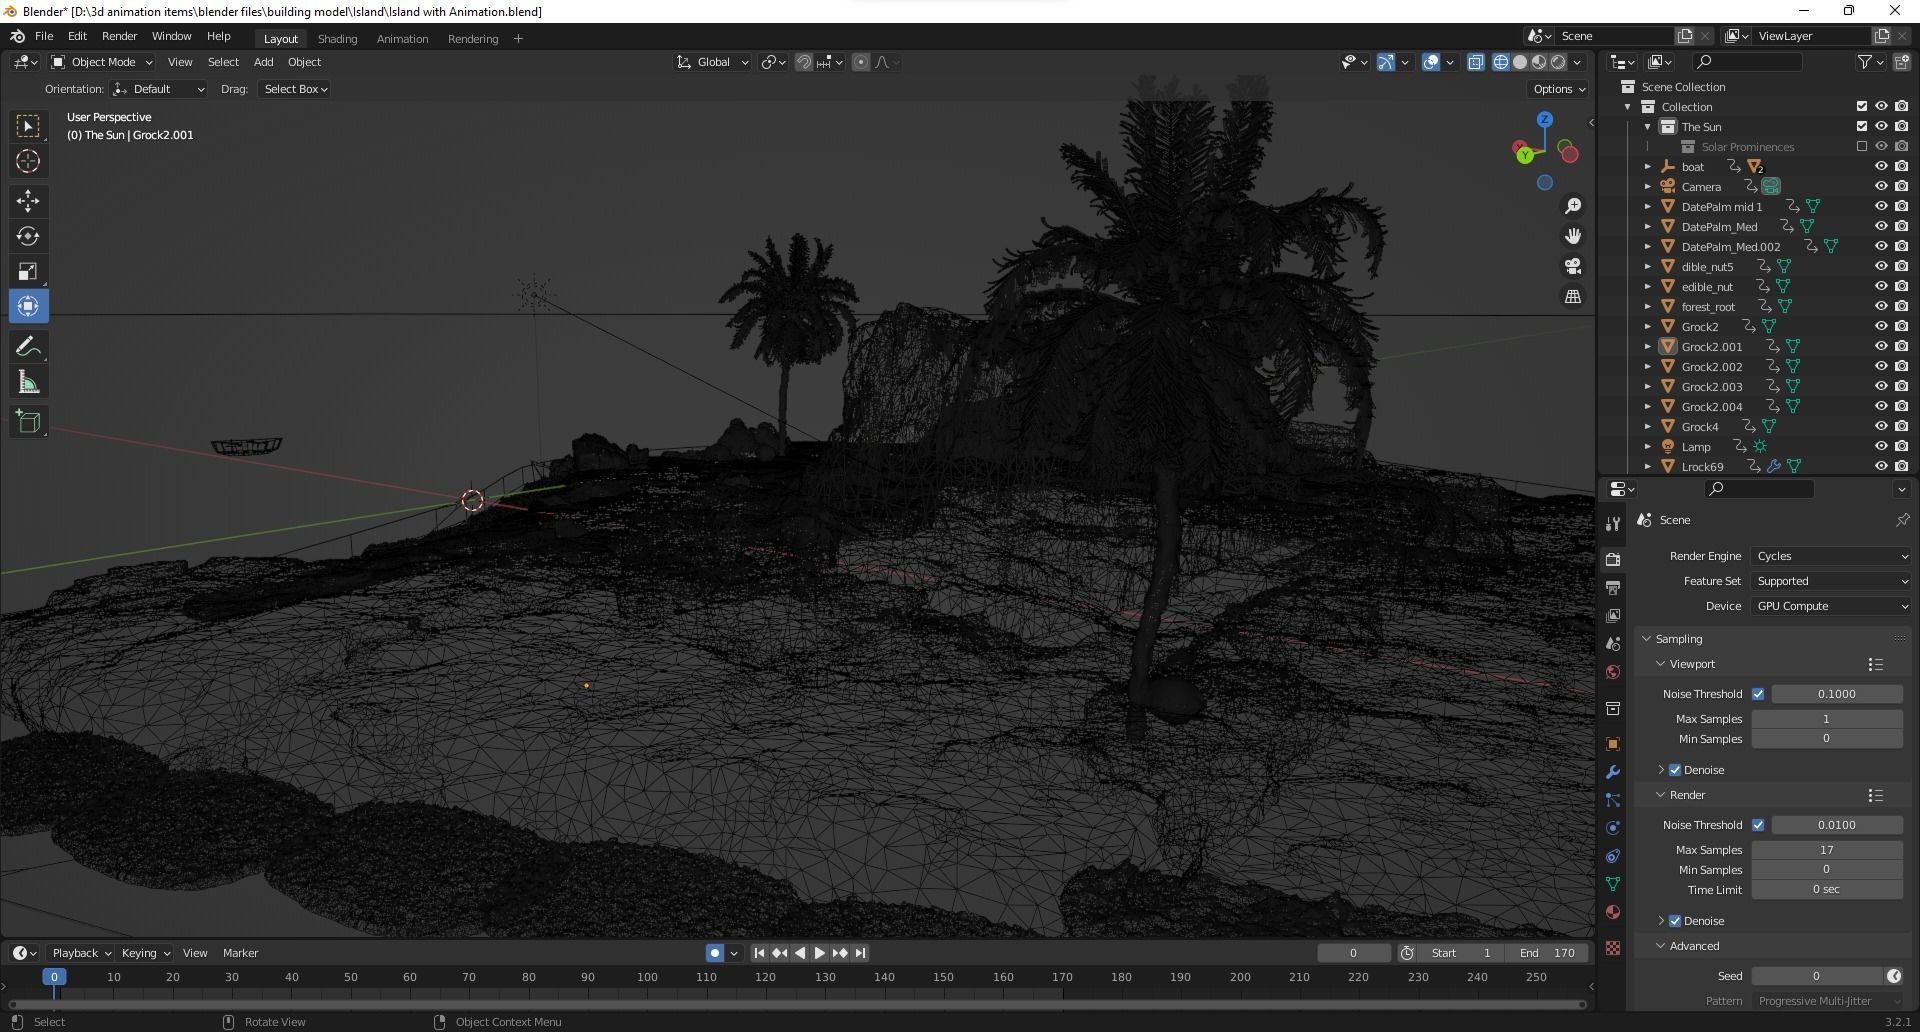Toggle the Render Noise Threshold checkbox
Viewport: 1920px width, 1032px height.
click(x=1758, y=825)
